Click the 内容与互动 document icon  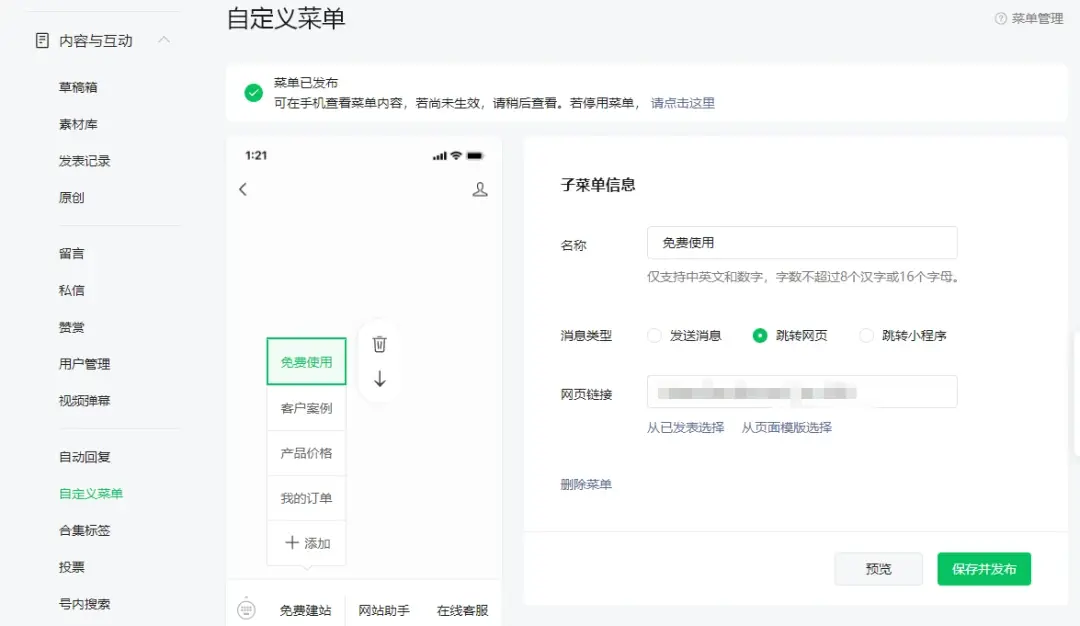click(x=42, y=41)
